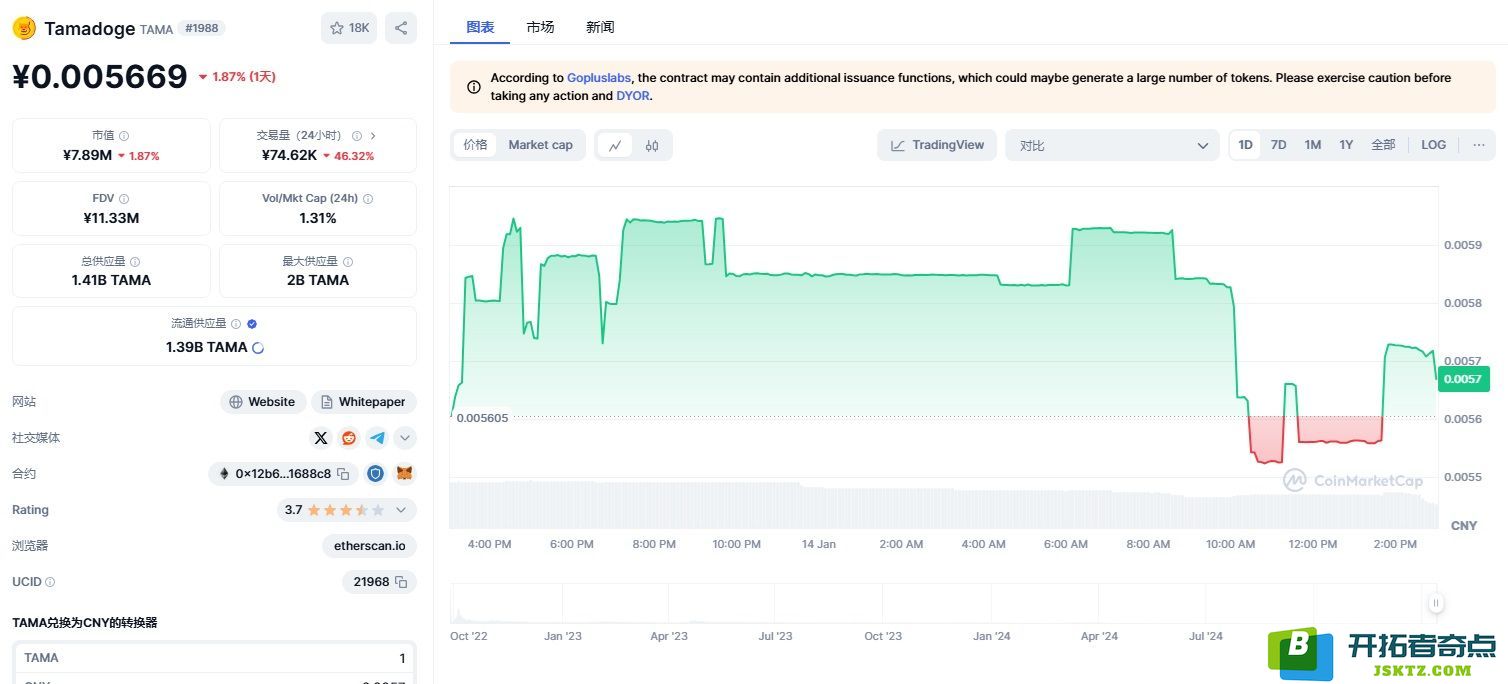Click the verified badge by 流通供应量

coord(252,324)
